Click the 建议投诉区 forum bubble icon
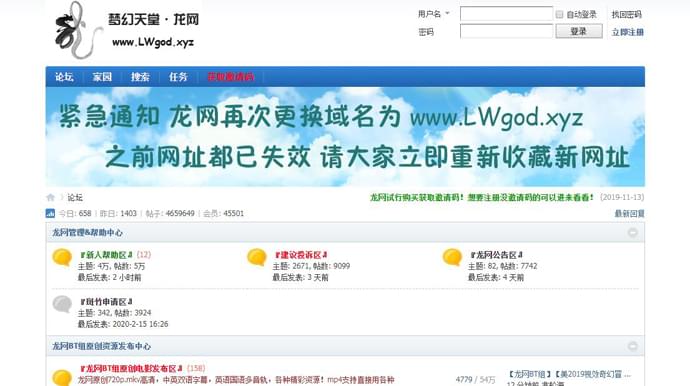 (x=257, y=257)
